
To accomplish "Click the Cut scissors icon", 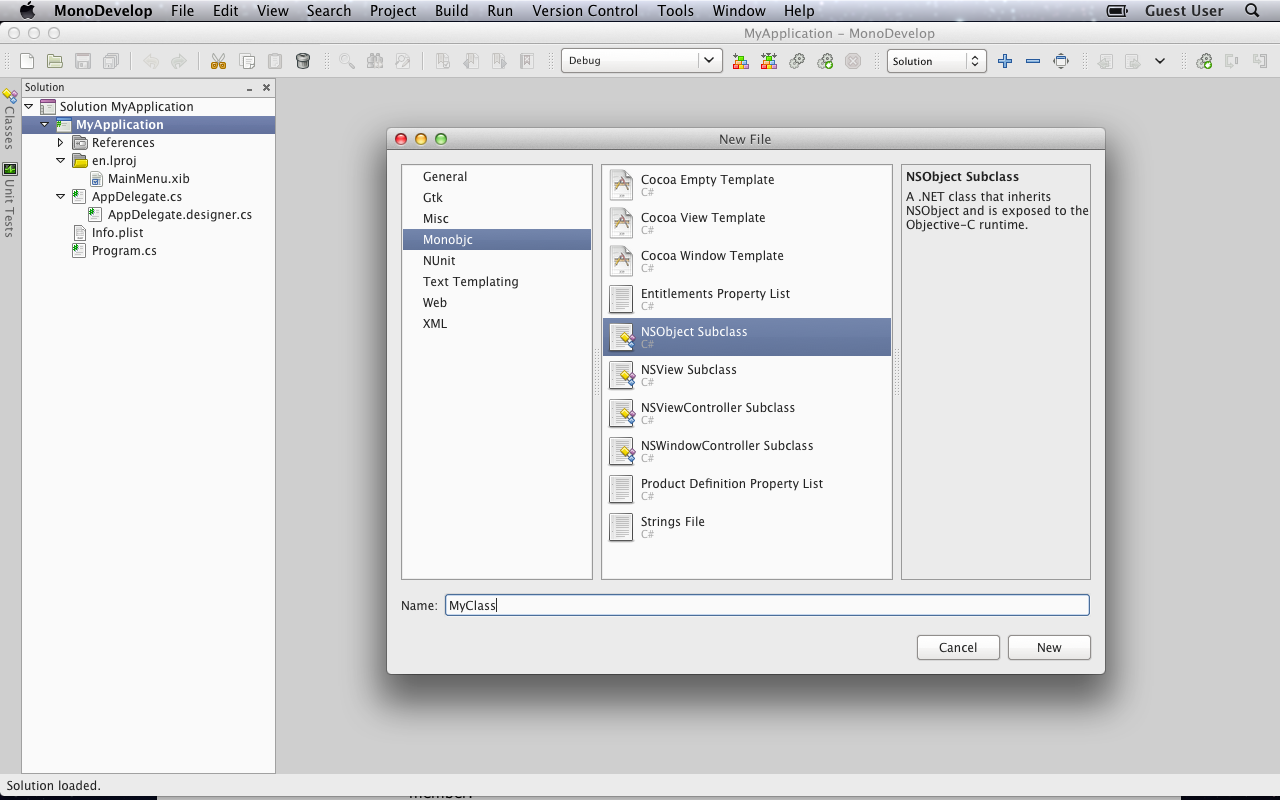I will [x=218, y=61].
